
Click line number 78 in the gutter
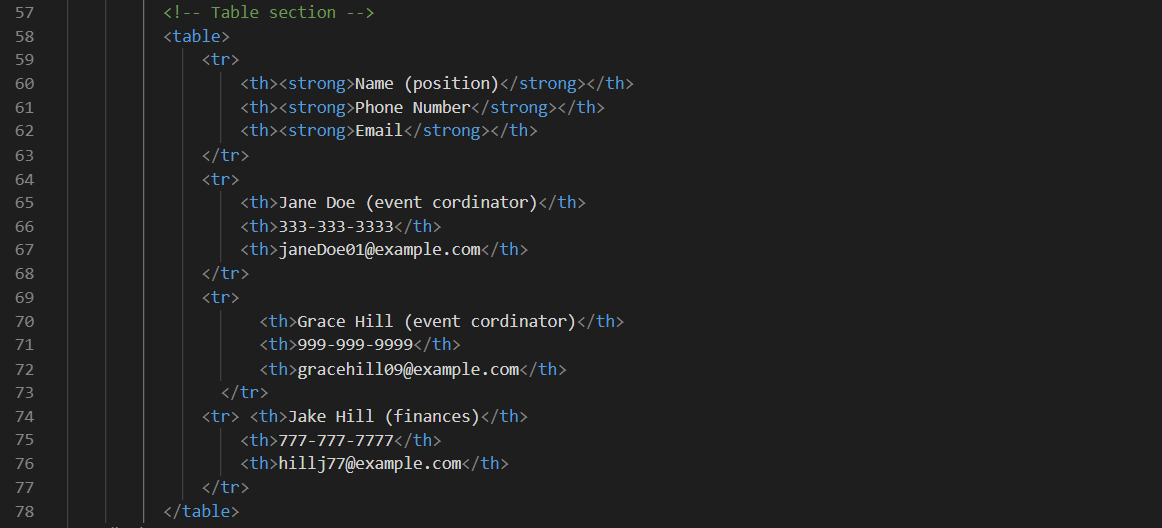pyautogui.click(x=24, y=511)
